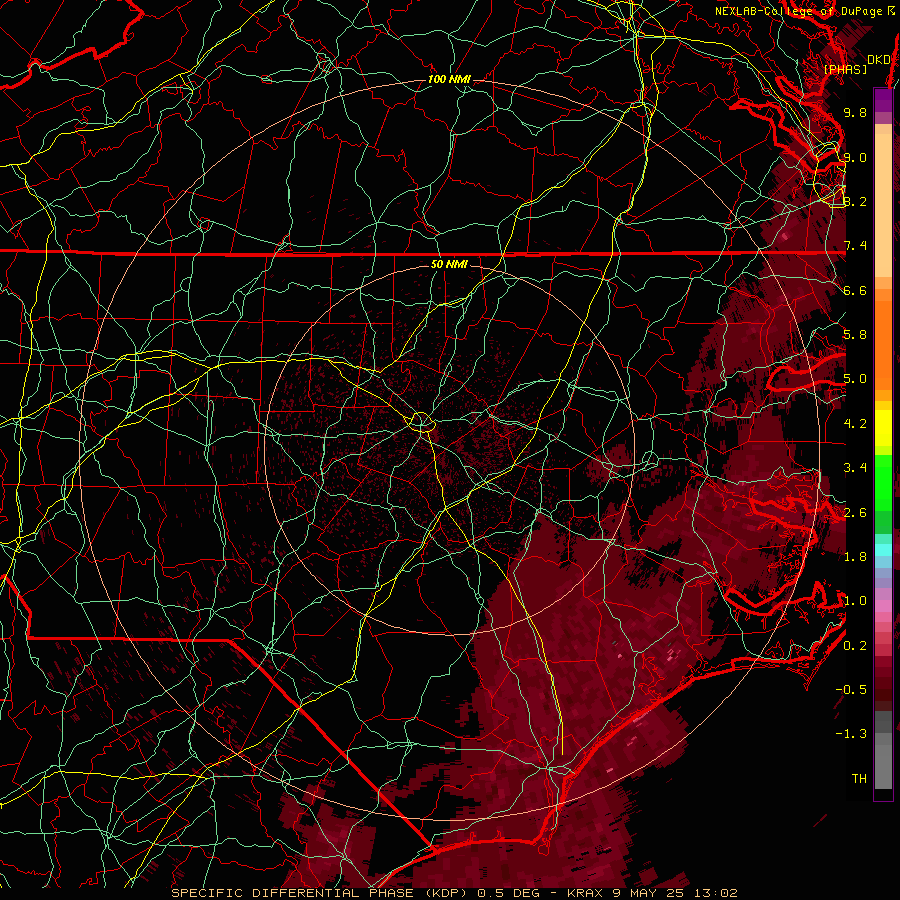The height and width of the screenshot is (900, 900).
Task: Click the 4.2 scale value
Action: (x=855, y=424)
